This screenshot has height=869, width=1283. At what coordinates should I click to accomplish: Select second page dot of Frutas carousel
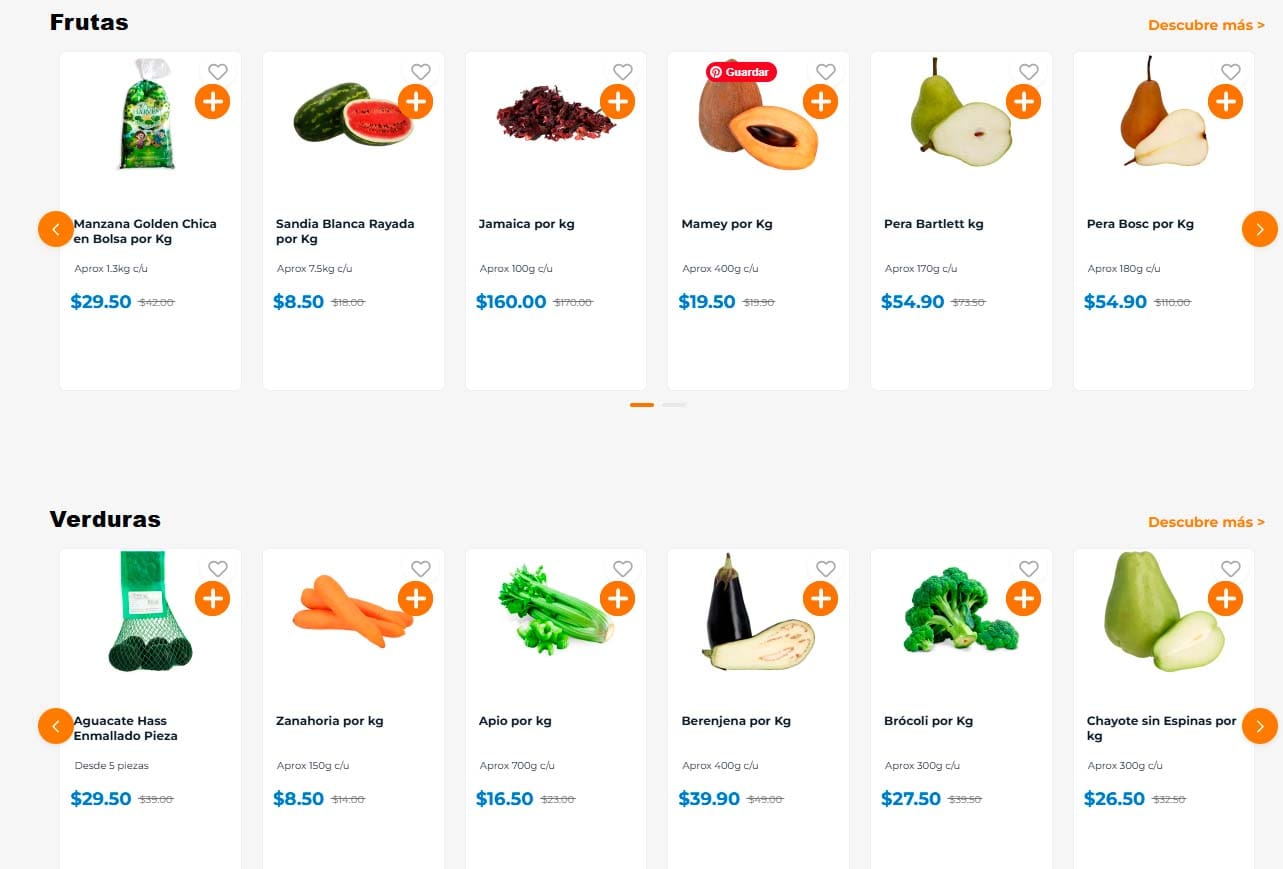[674, 405]
